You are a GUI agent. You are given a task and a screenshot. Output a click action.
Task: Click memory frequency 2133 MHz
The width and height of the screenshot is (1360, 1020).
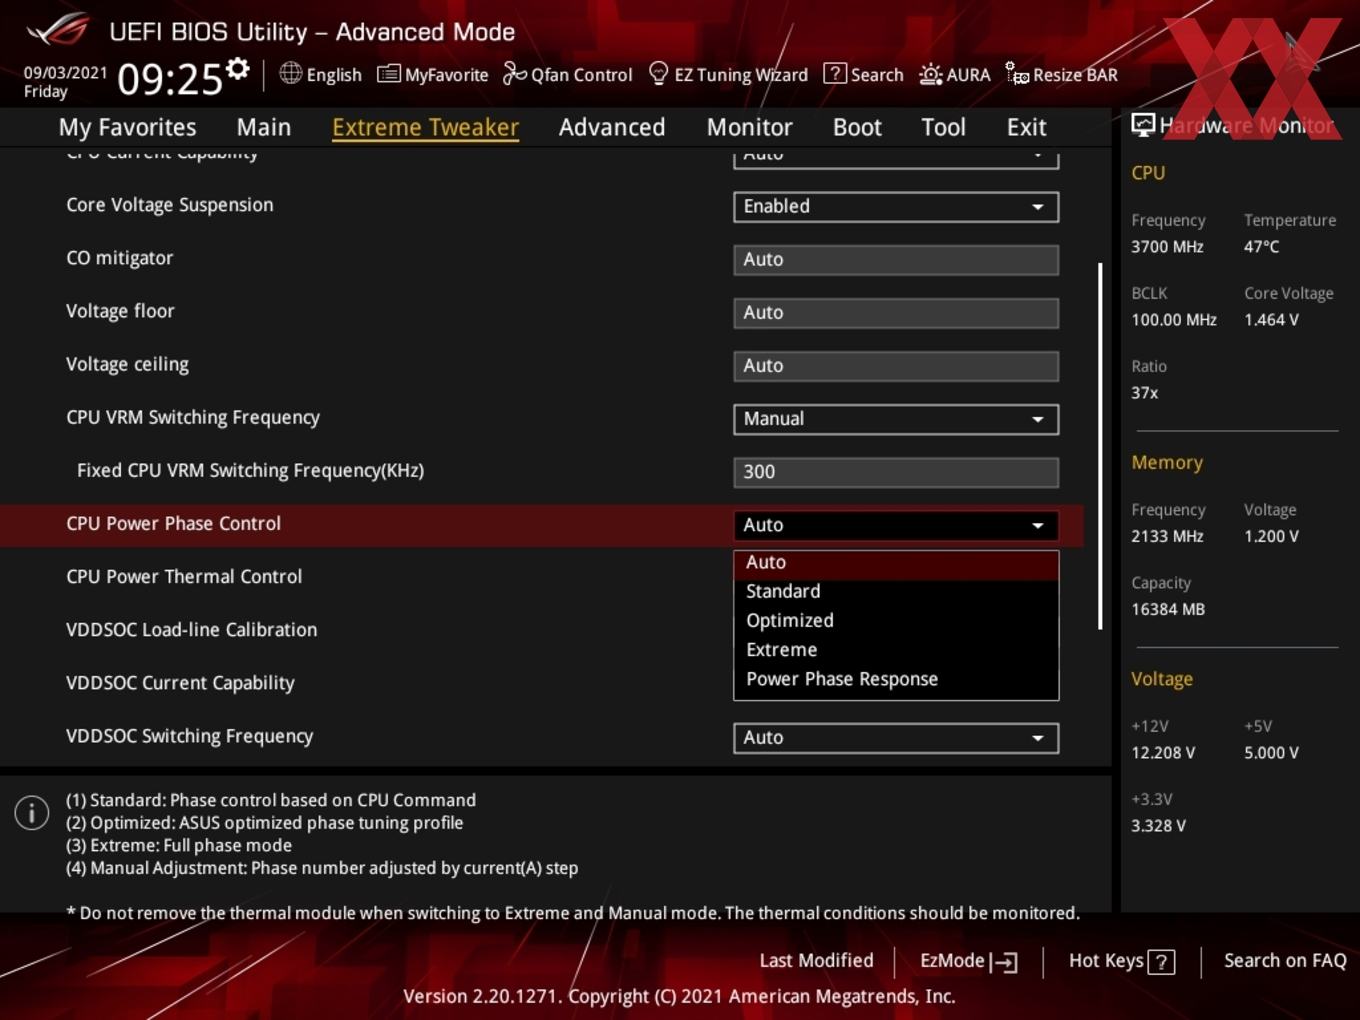(1167, 536)
